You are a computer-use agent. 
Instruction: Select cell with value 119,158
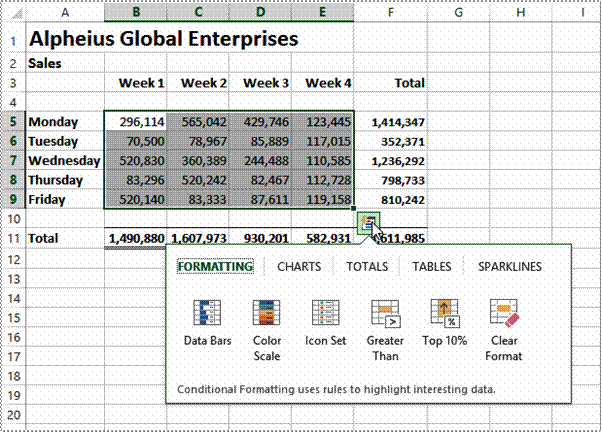[x=322, y=199]
